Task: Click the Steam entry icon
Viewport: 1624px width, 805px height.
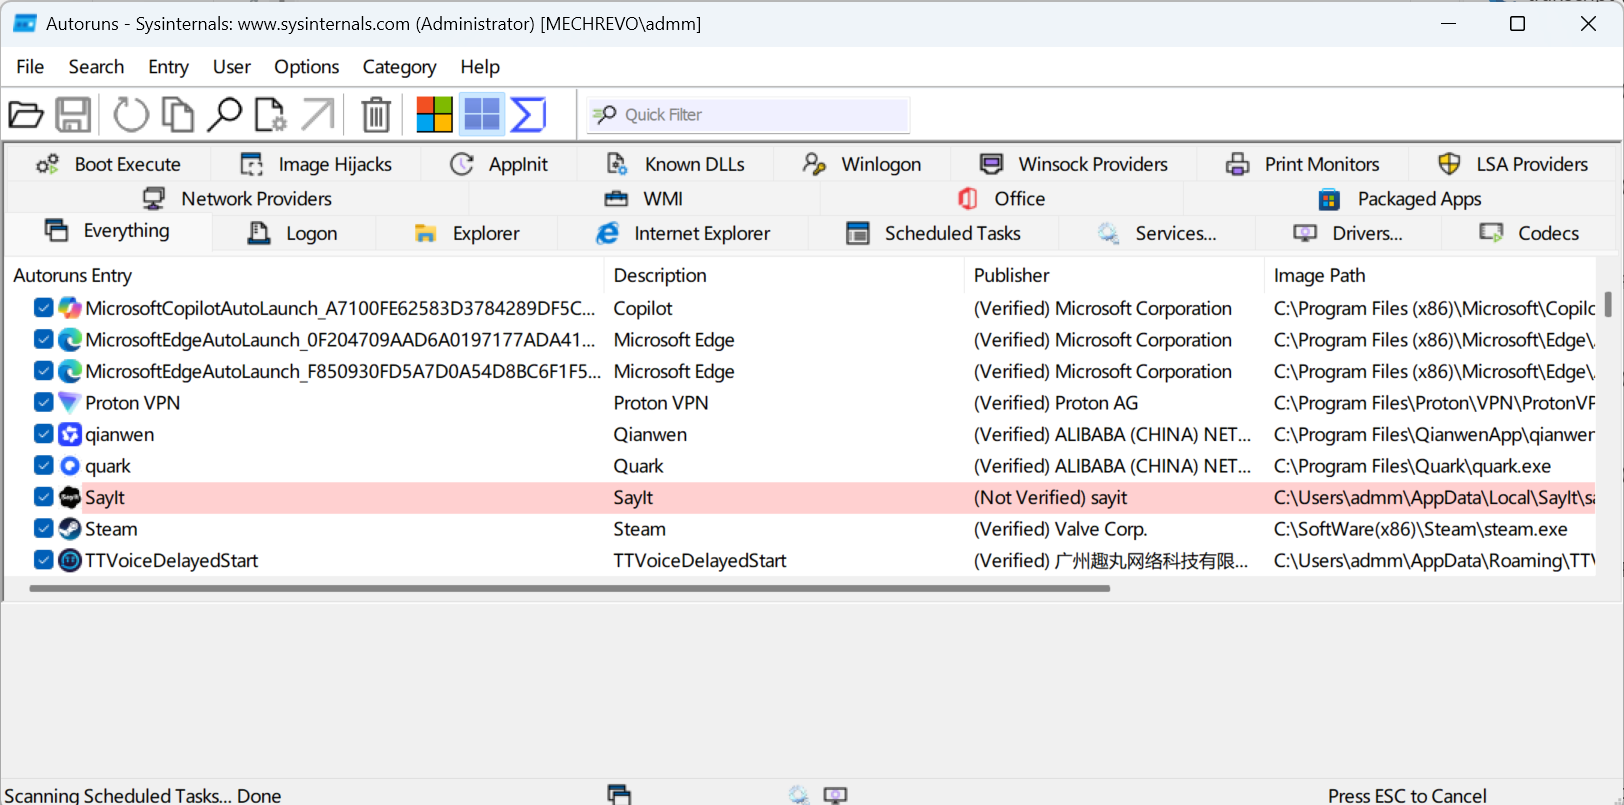Action: 69,529
